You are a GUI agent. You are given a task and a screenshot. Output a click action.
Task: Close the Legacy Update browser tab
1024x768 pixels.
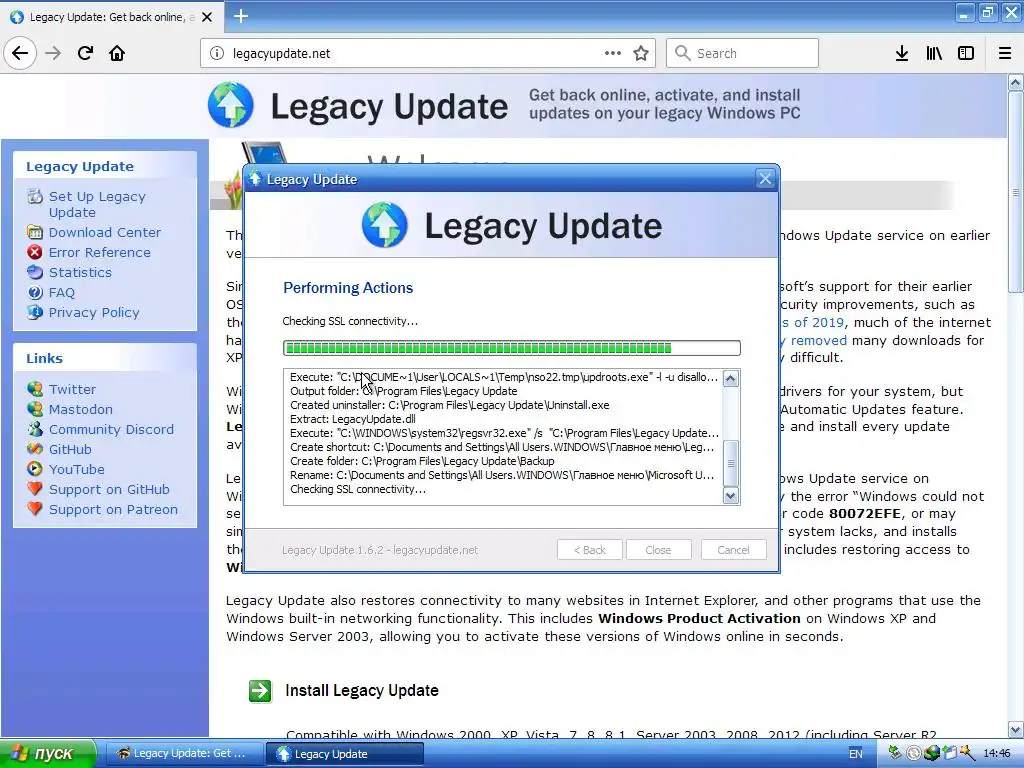(207, 17)
